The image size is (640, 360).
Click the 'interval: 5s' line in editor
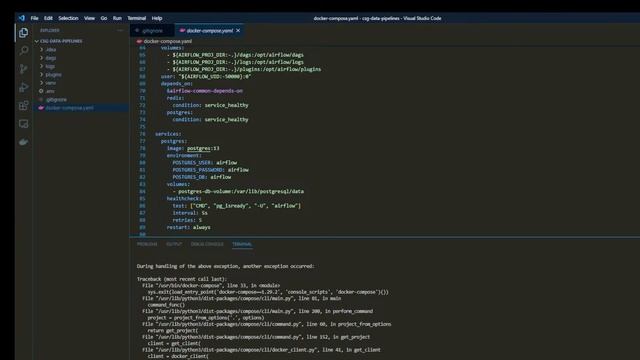pos(190,213)
